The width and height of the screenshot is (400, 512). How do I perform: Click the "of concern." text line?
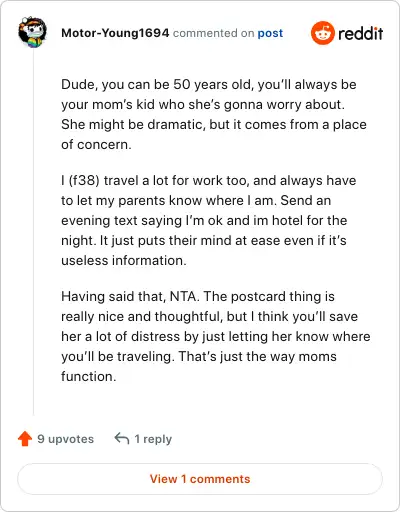pos(96,144)
